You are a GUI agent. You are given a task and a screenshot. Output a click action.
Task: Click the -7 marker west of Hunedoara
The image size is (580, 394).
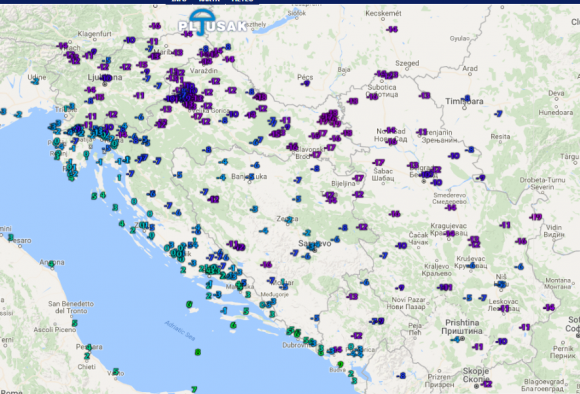click(x=498, y=114)
